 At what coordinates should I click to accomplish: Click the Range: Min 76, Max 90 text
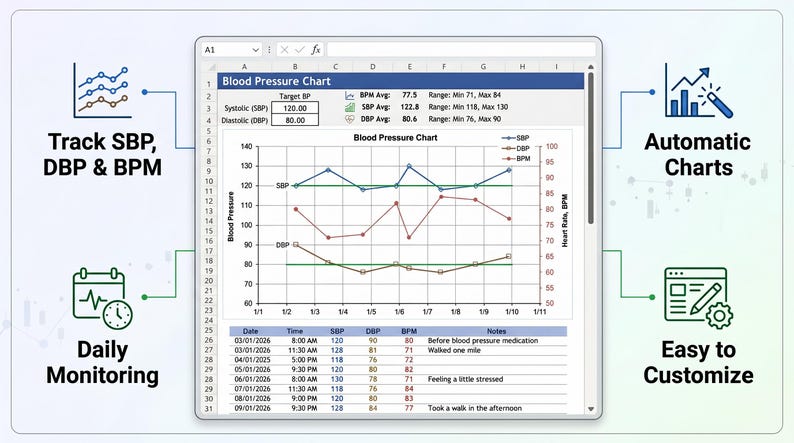coord(464,119)
